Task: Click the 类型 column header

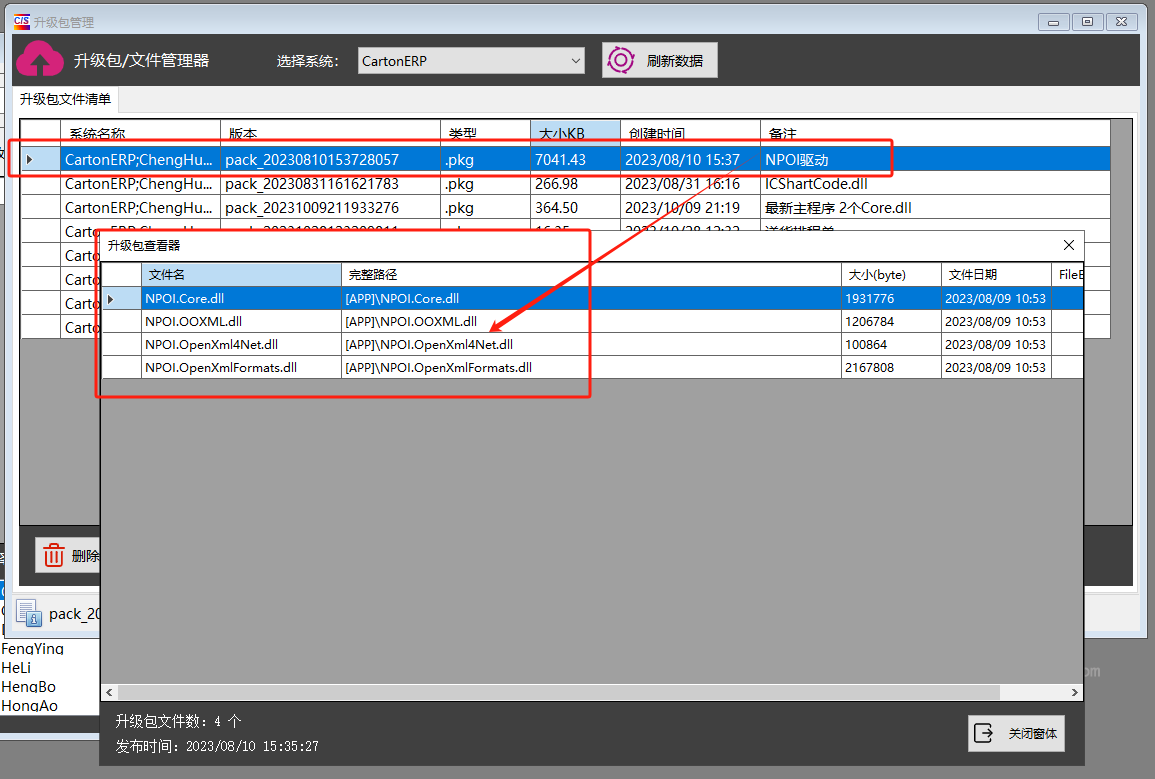Action: pyautogui.click(x=485, y=133)
